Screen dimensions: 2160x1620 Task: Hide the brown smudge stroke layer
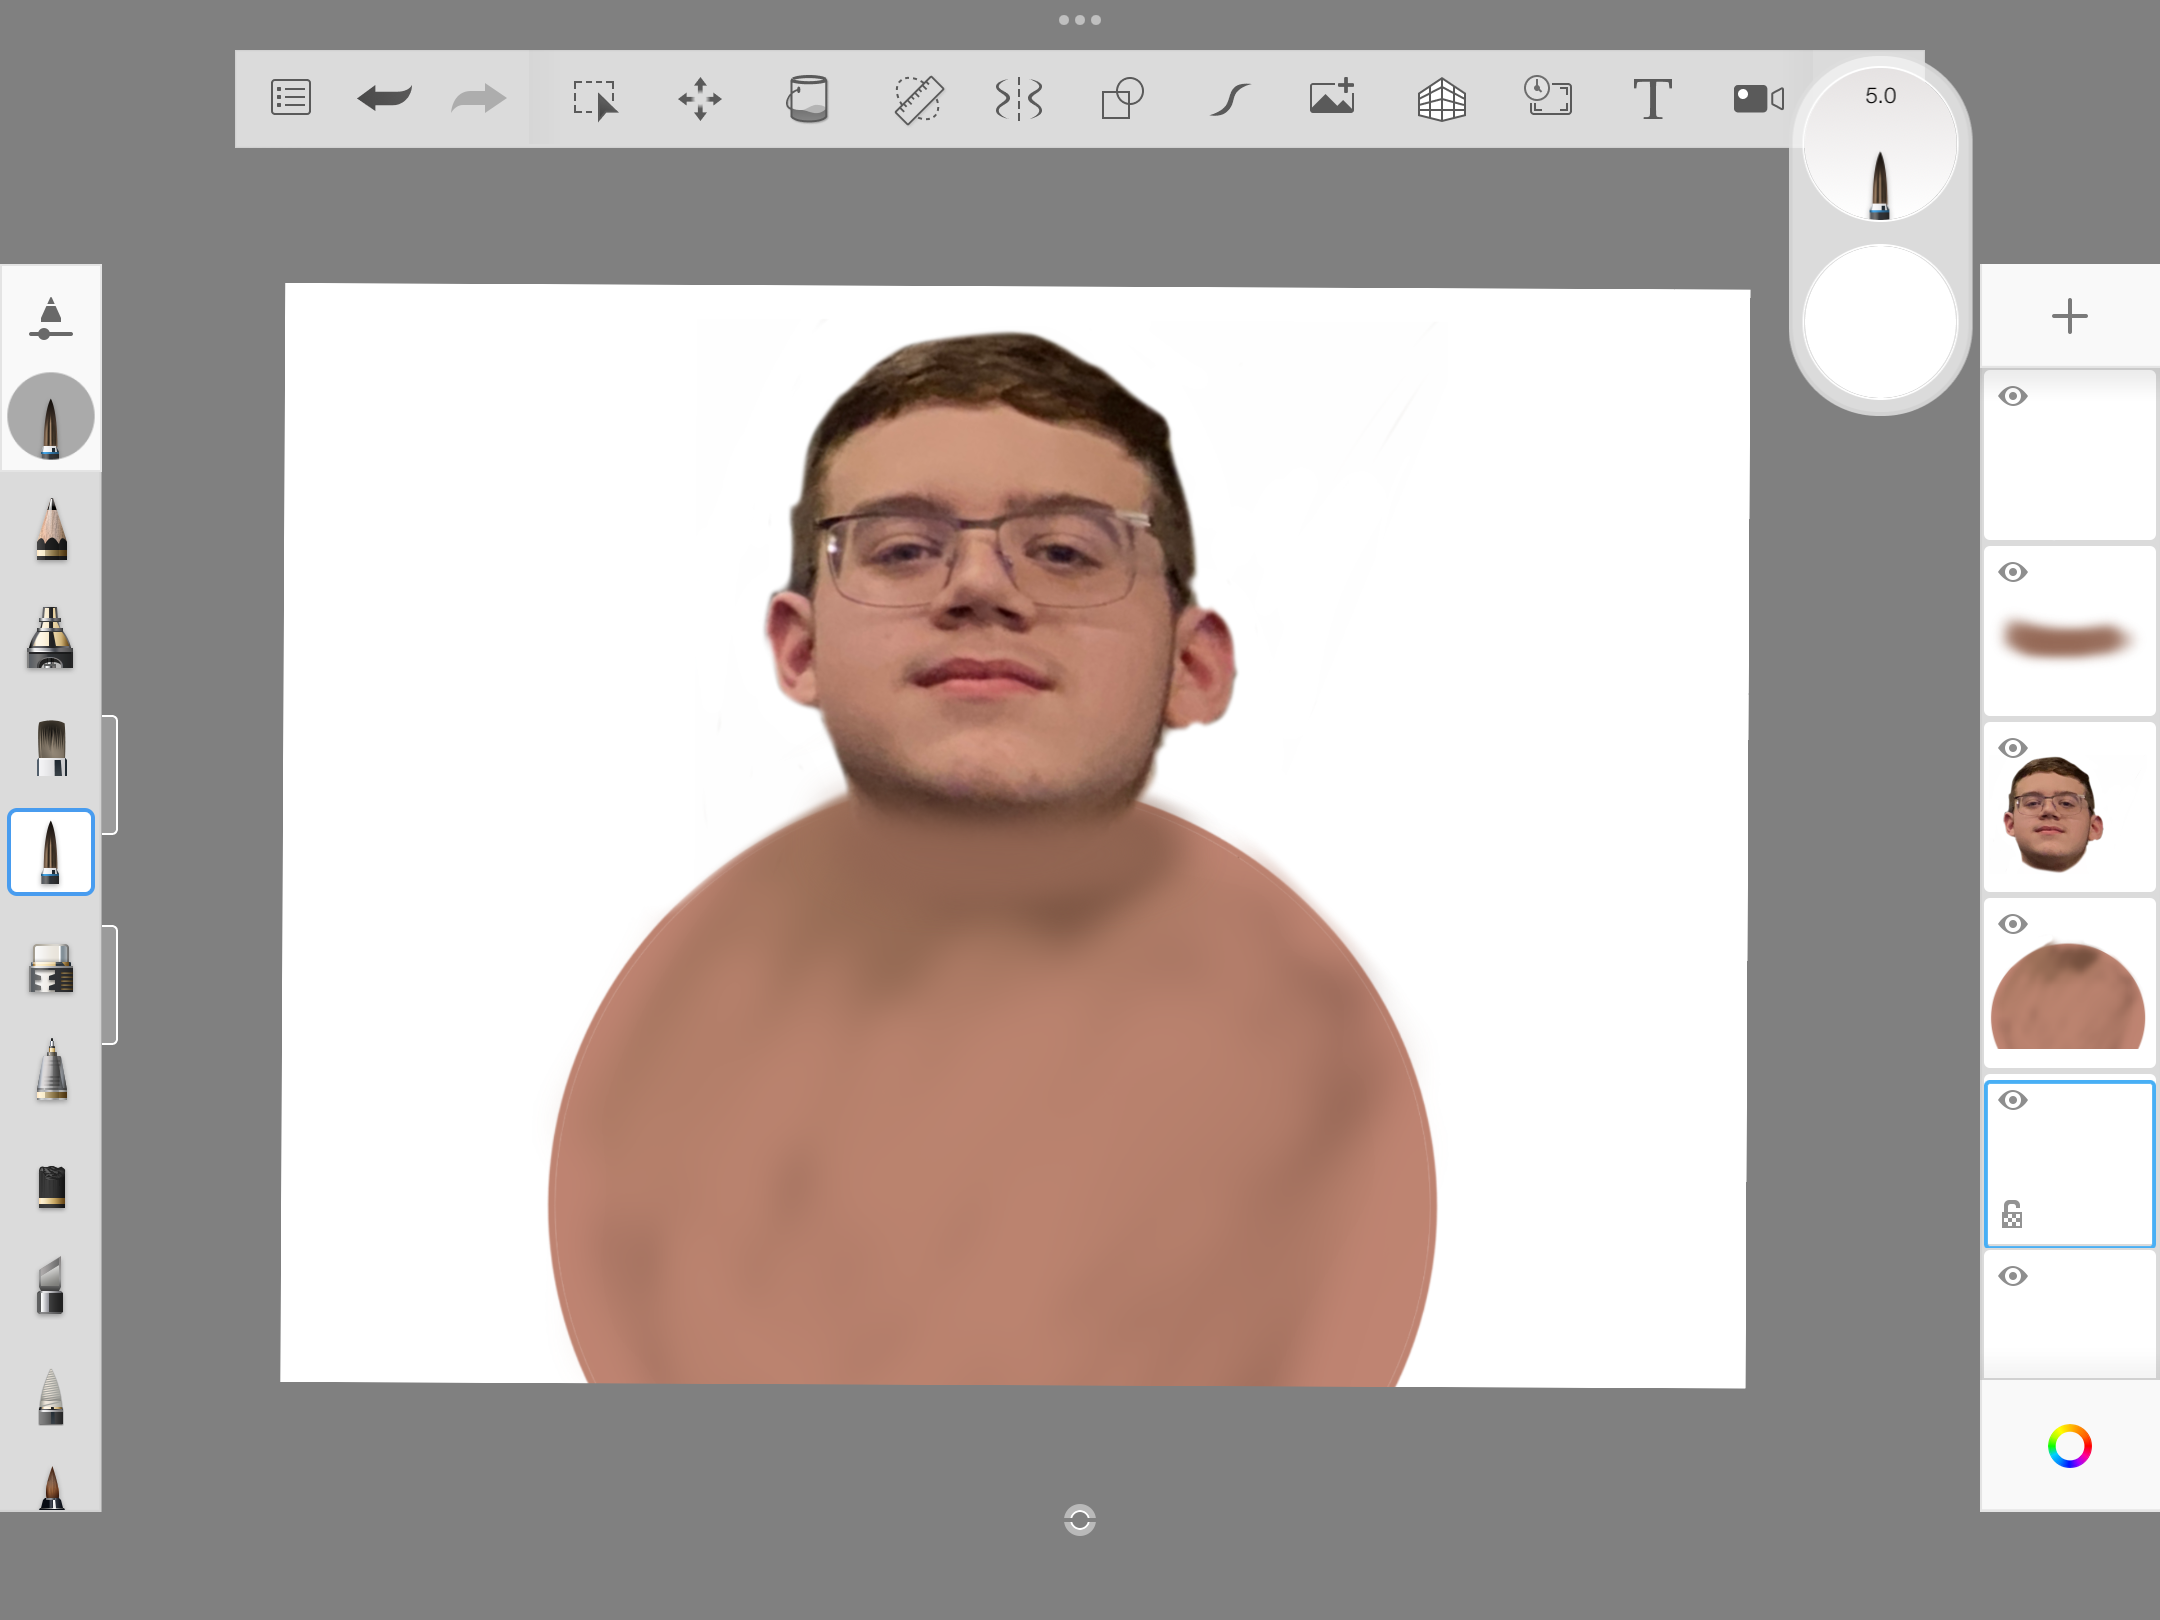pyautogui.click(x=2013, y=572)
